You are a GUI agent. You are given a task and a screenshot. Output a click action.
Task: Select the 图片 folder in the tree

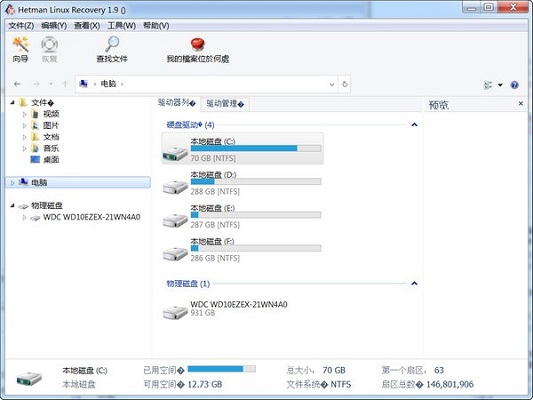coord(51,125)
